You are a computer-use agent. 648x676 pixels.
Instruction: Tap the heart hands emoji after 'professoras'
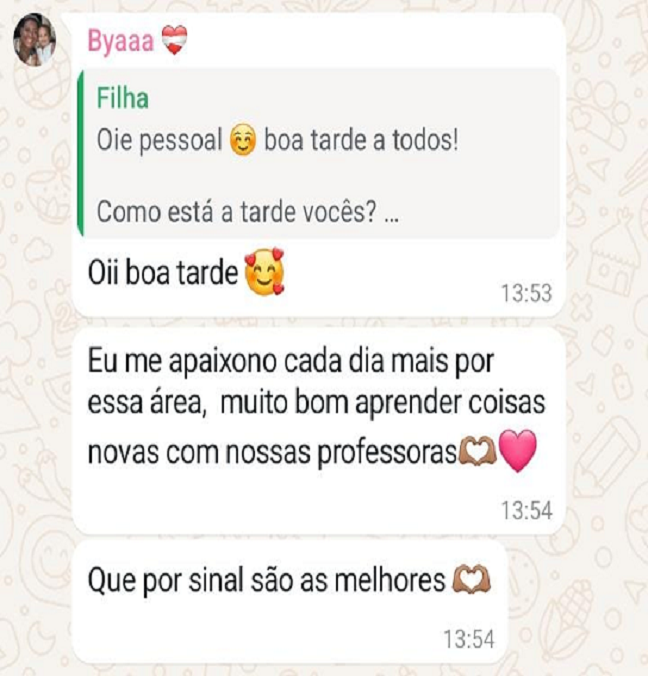(477, 451)
